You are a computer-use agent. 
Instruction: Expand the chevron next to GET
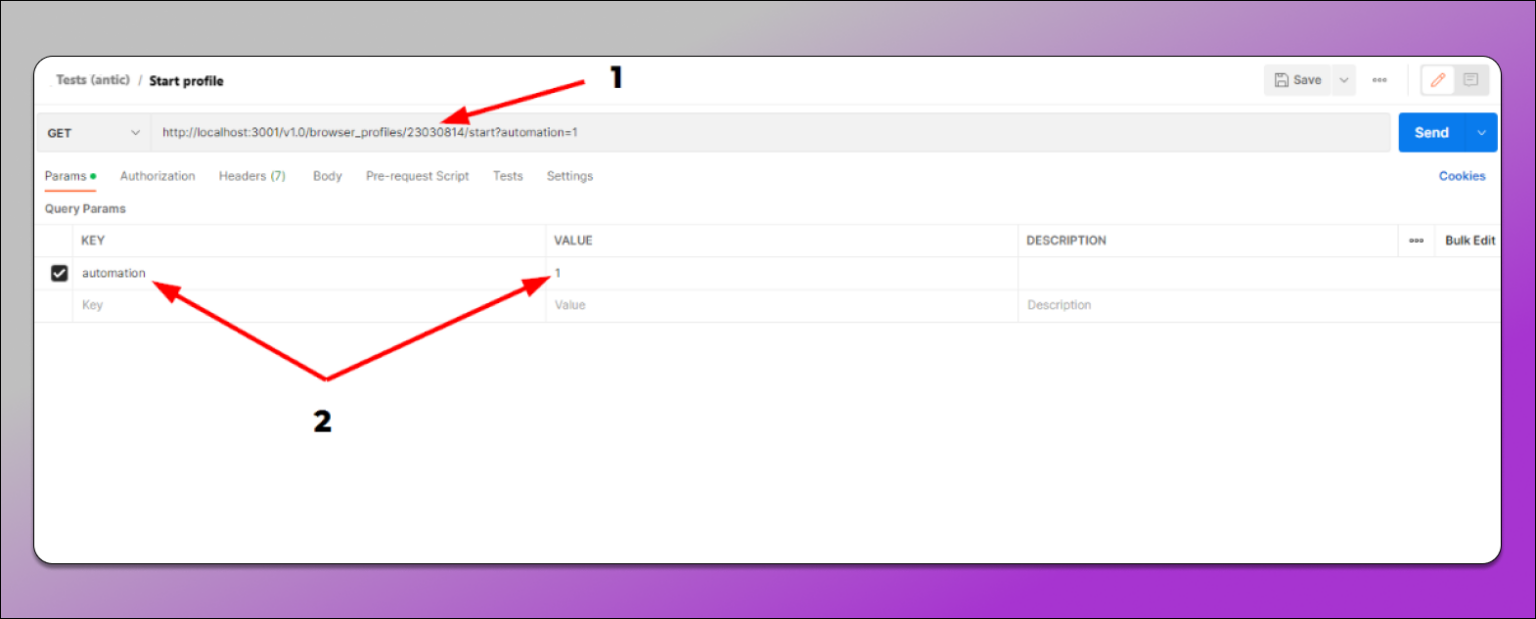(x=135, y=132)
